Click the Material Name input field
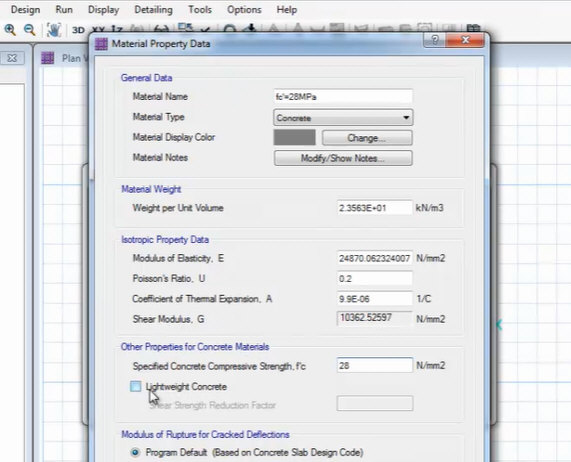Image resolution: width=571 pixels, height=462 pixels. (343, 97)
